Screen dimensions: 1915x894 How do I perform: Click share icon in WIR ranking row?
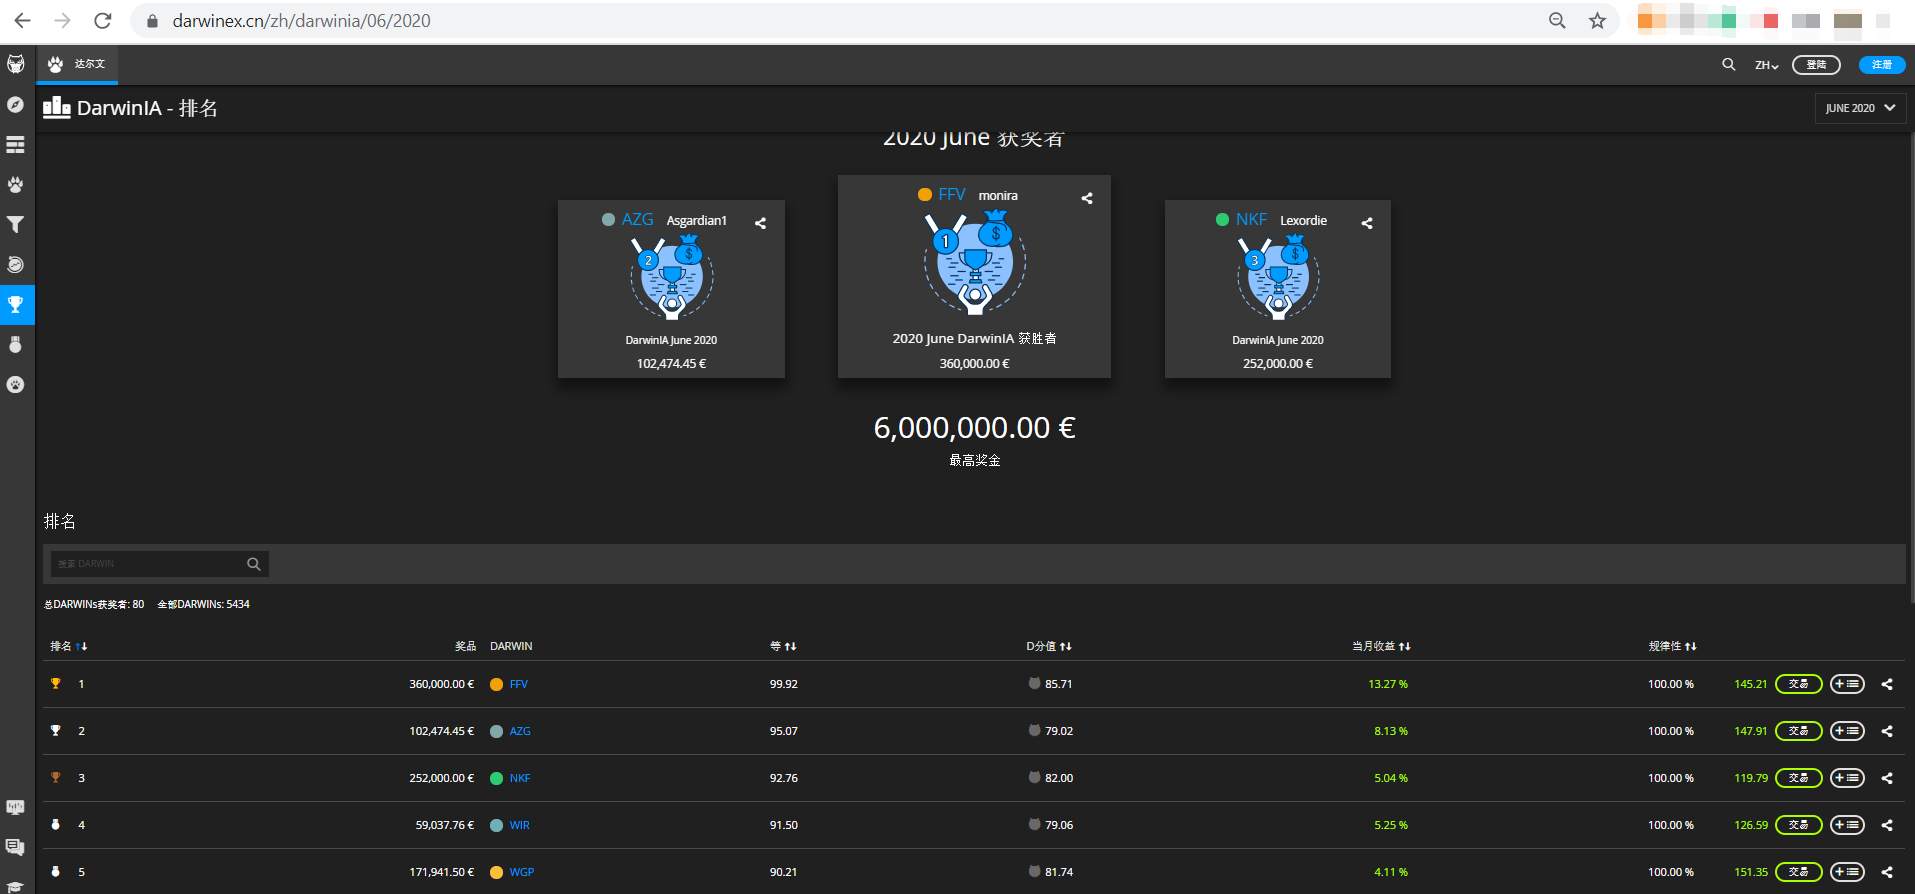pyautogui.click(x=1887, y=825)
